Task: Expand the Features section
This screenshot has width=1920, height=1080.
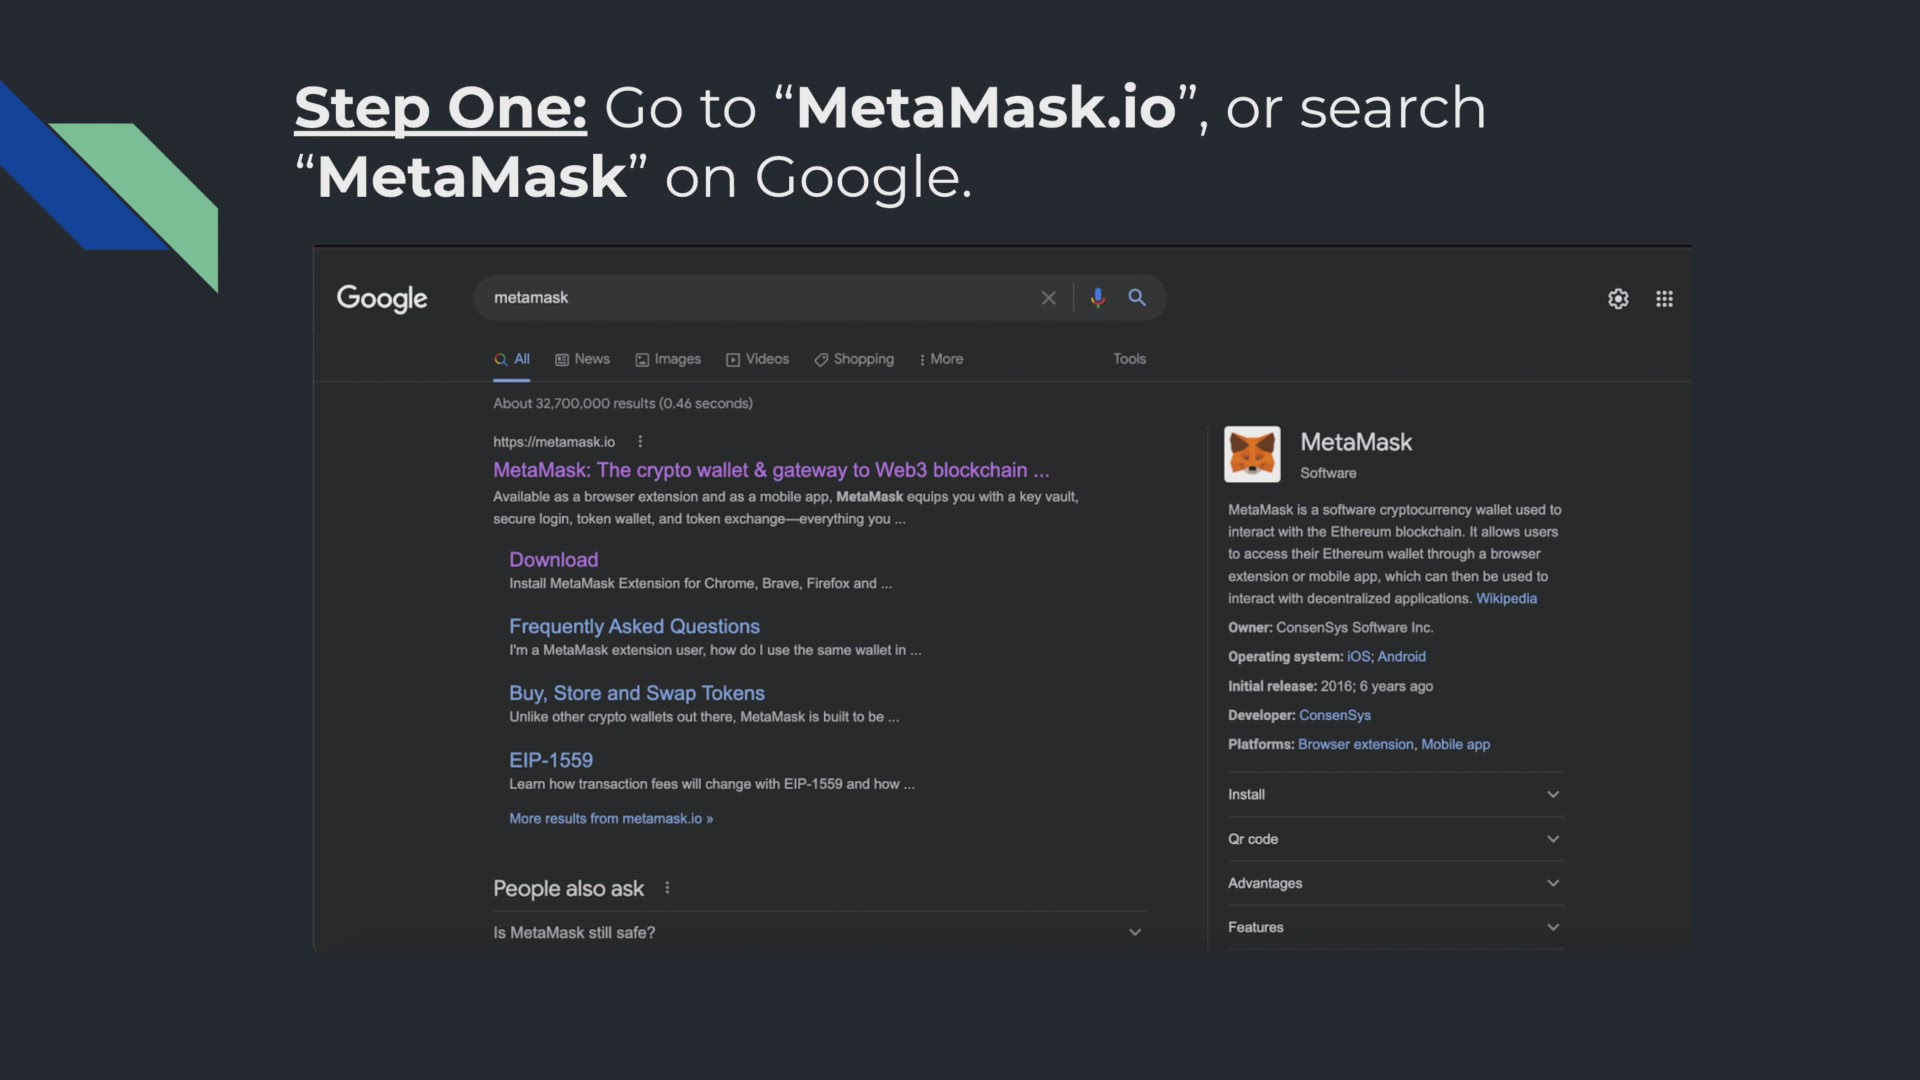Action: 1553,927
